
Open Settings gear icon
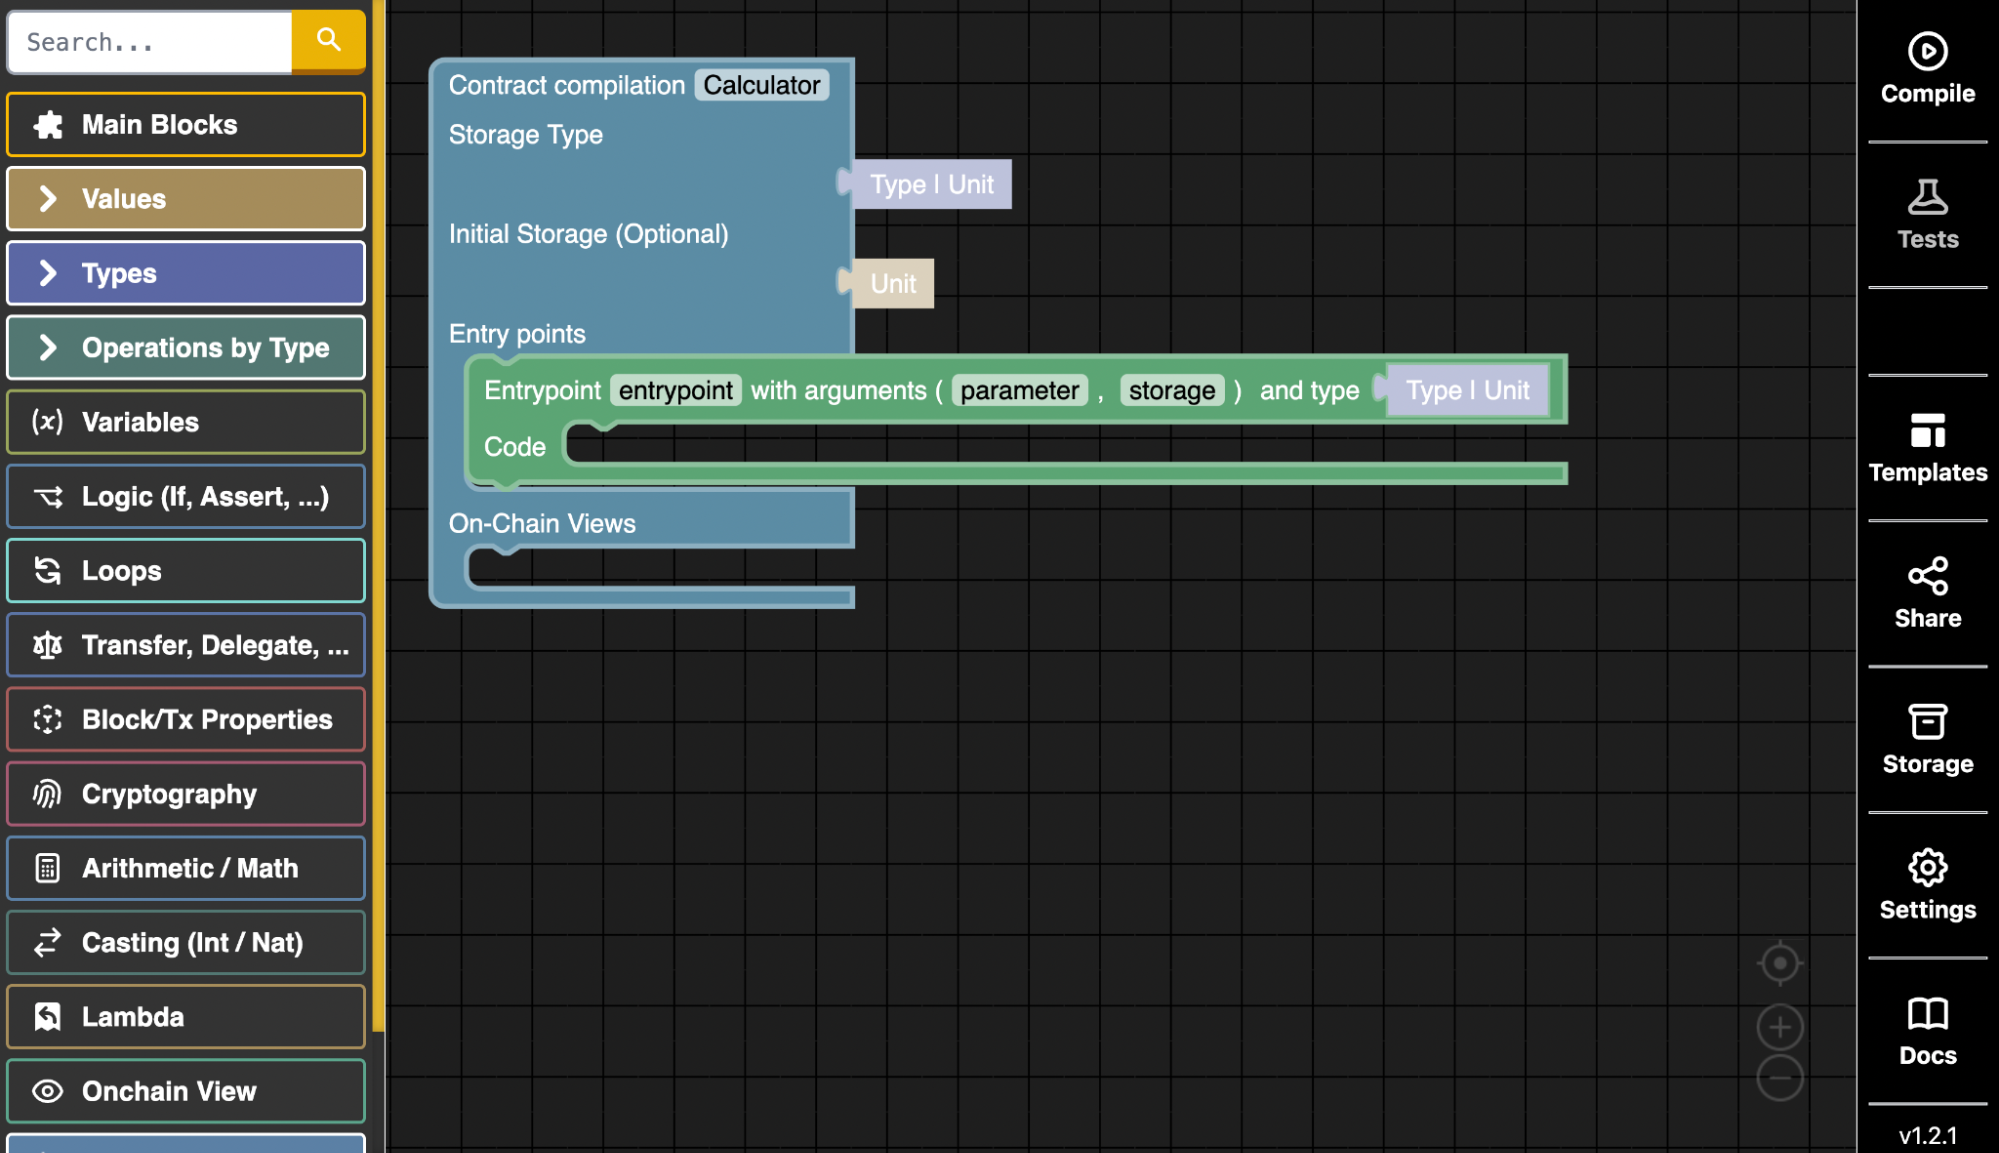1926,868
